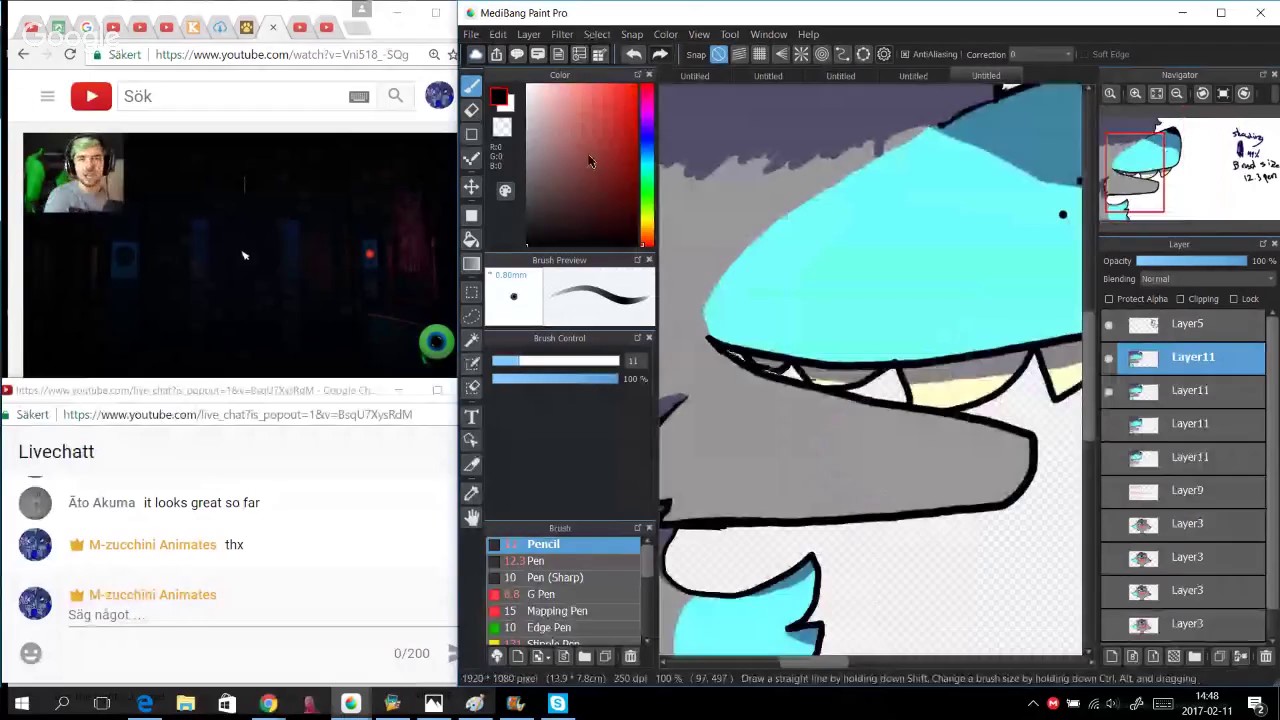Viewport: 1280px width, 720px height.
Task: Zoom out using Navigator minus magnifier
Action: coord(1177,93)
